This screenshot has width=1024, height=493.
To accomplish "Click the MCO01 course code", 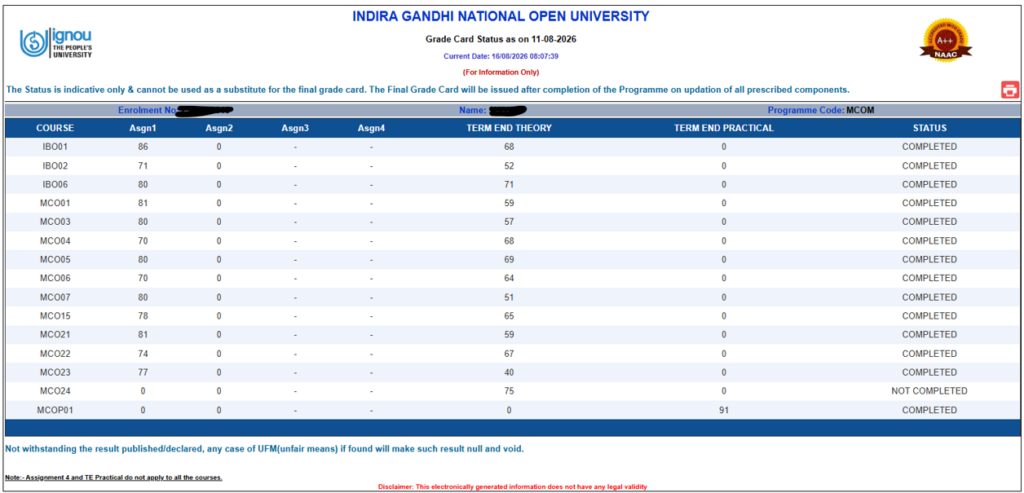I will coord(55,203).
